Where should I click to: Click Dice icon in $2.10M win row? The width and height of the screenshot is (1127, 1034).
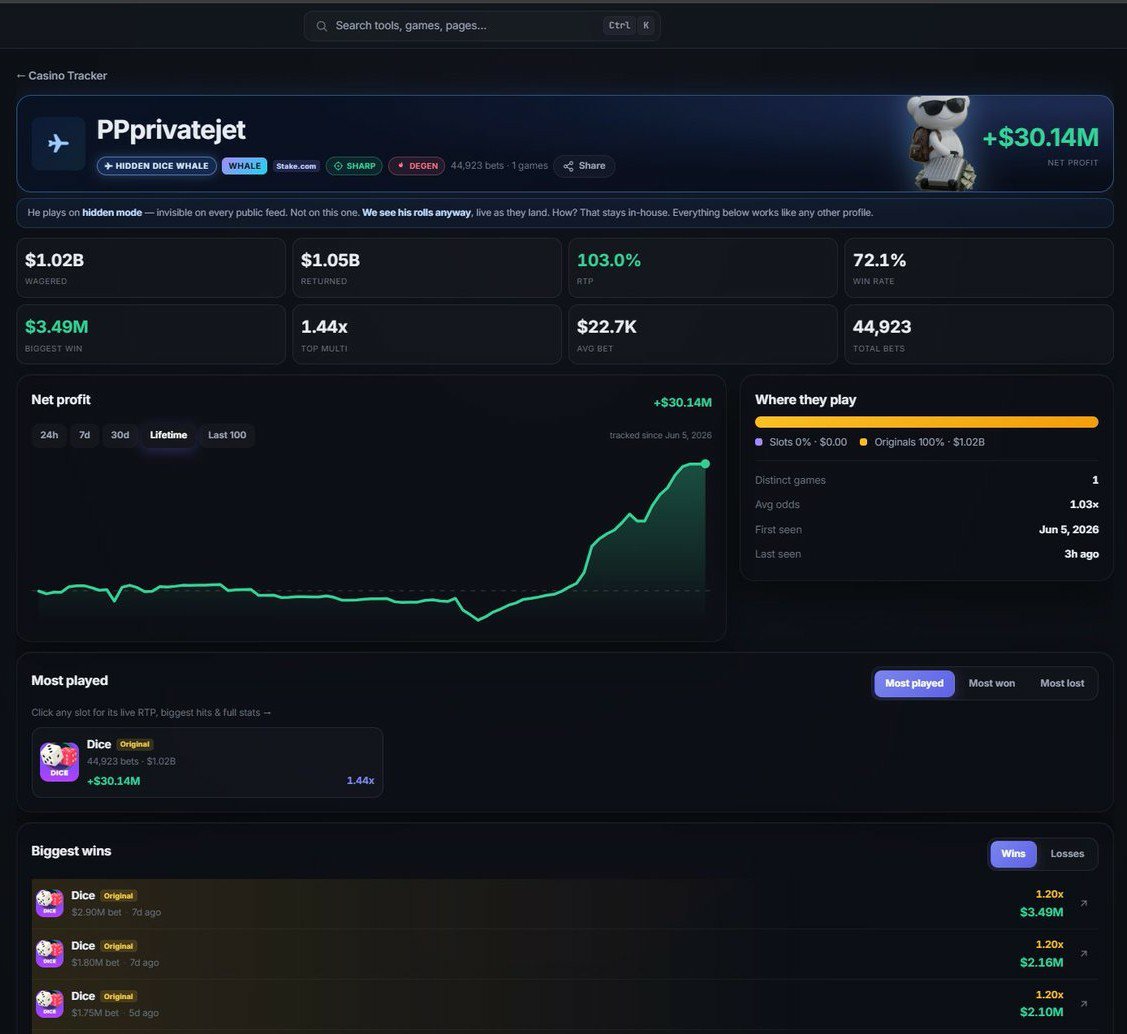[x=50, y=1004]
